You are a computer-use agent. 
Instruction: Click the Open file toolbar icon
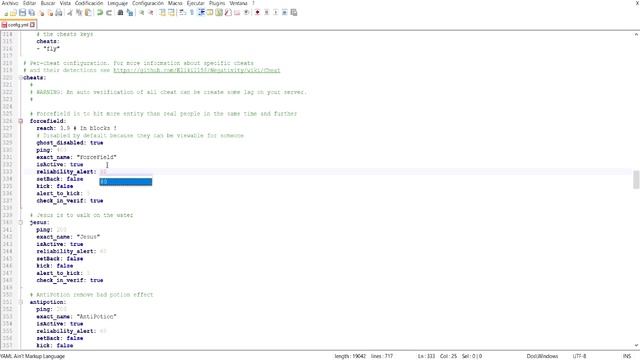point(13,13)
